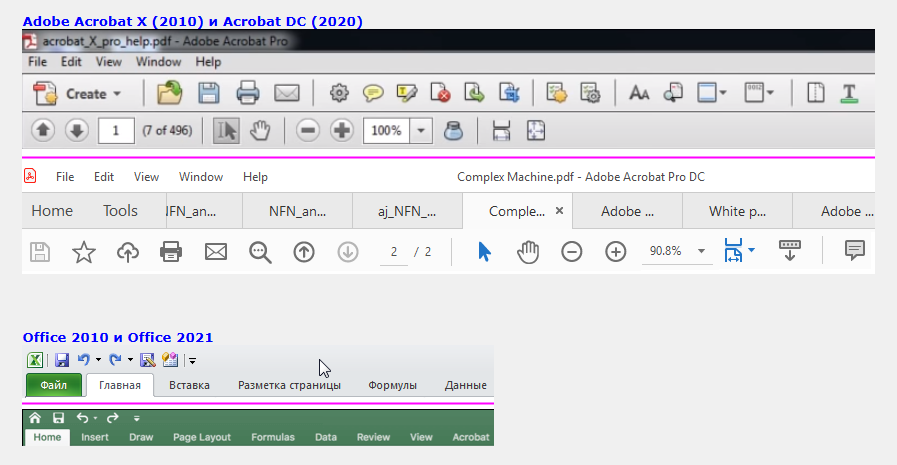Click page number field showing 2 in Acrobat DC
Image resolution: width=897 pixels, height=465 pixels.
pos(394,252)
